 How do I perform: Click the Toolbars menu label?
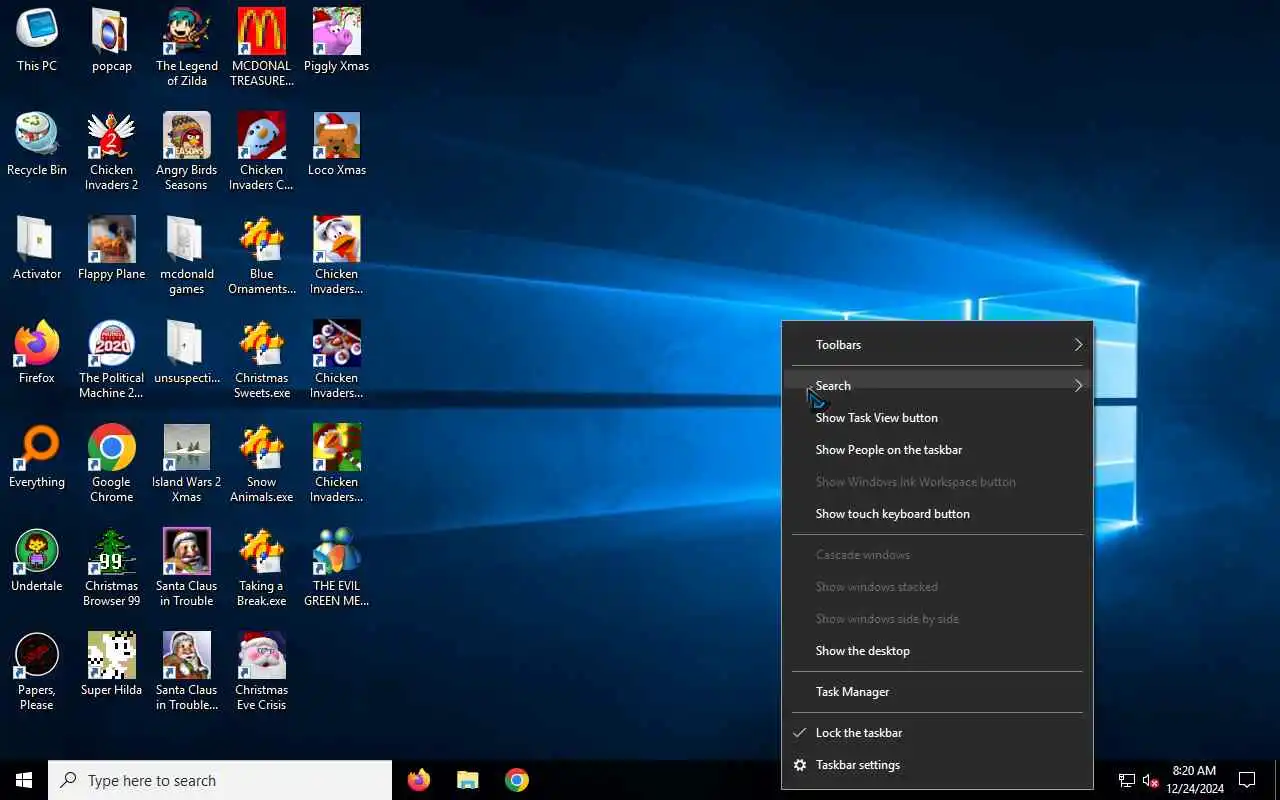[838, 345]
